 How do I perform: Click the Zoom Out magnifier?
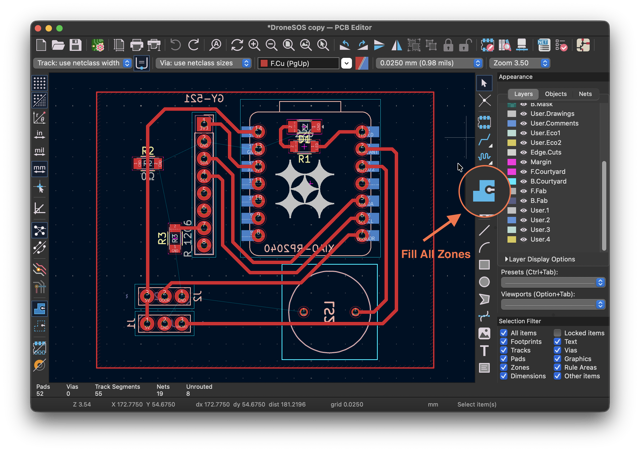click(x=271, y=45)
